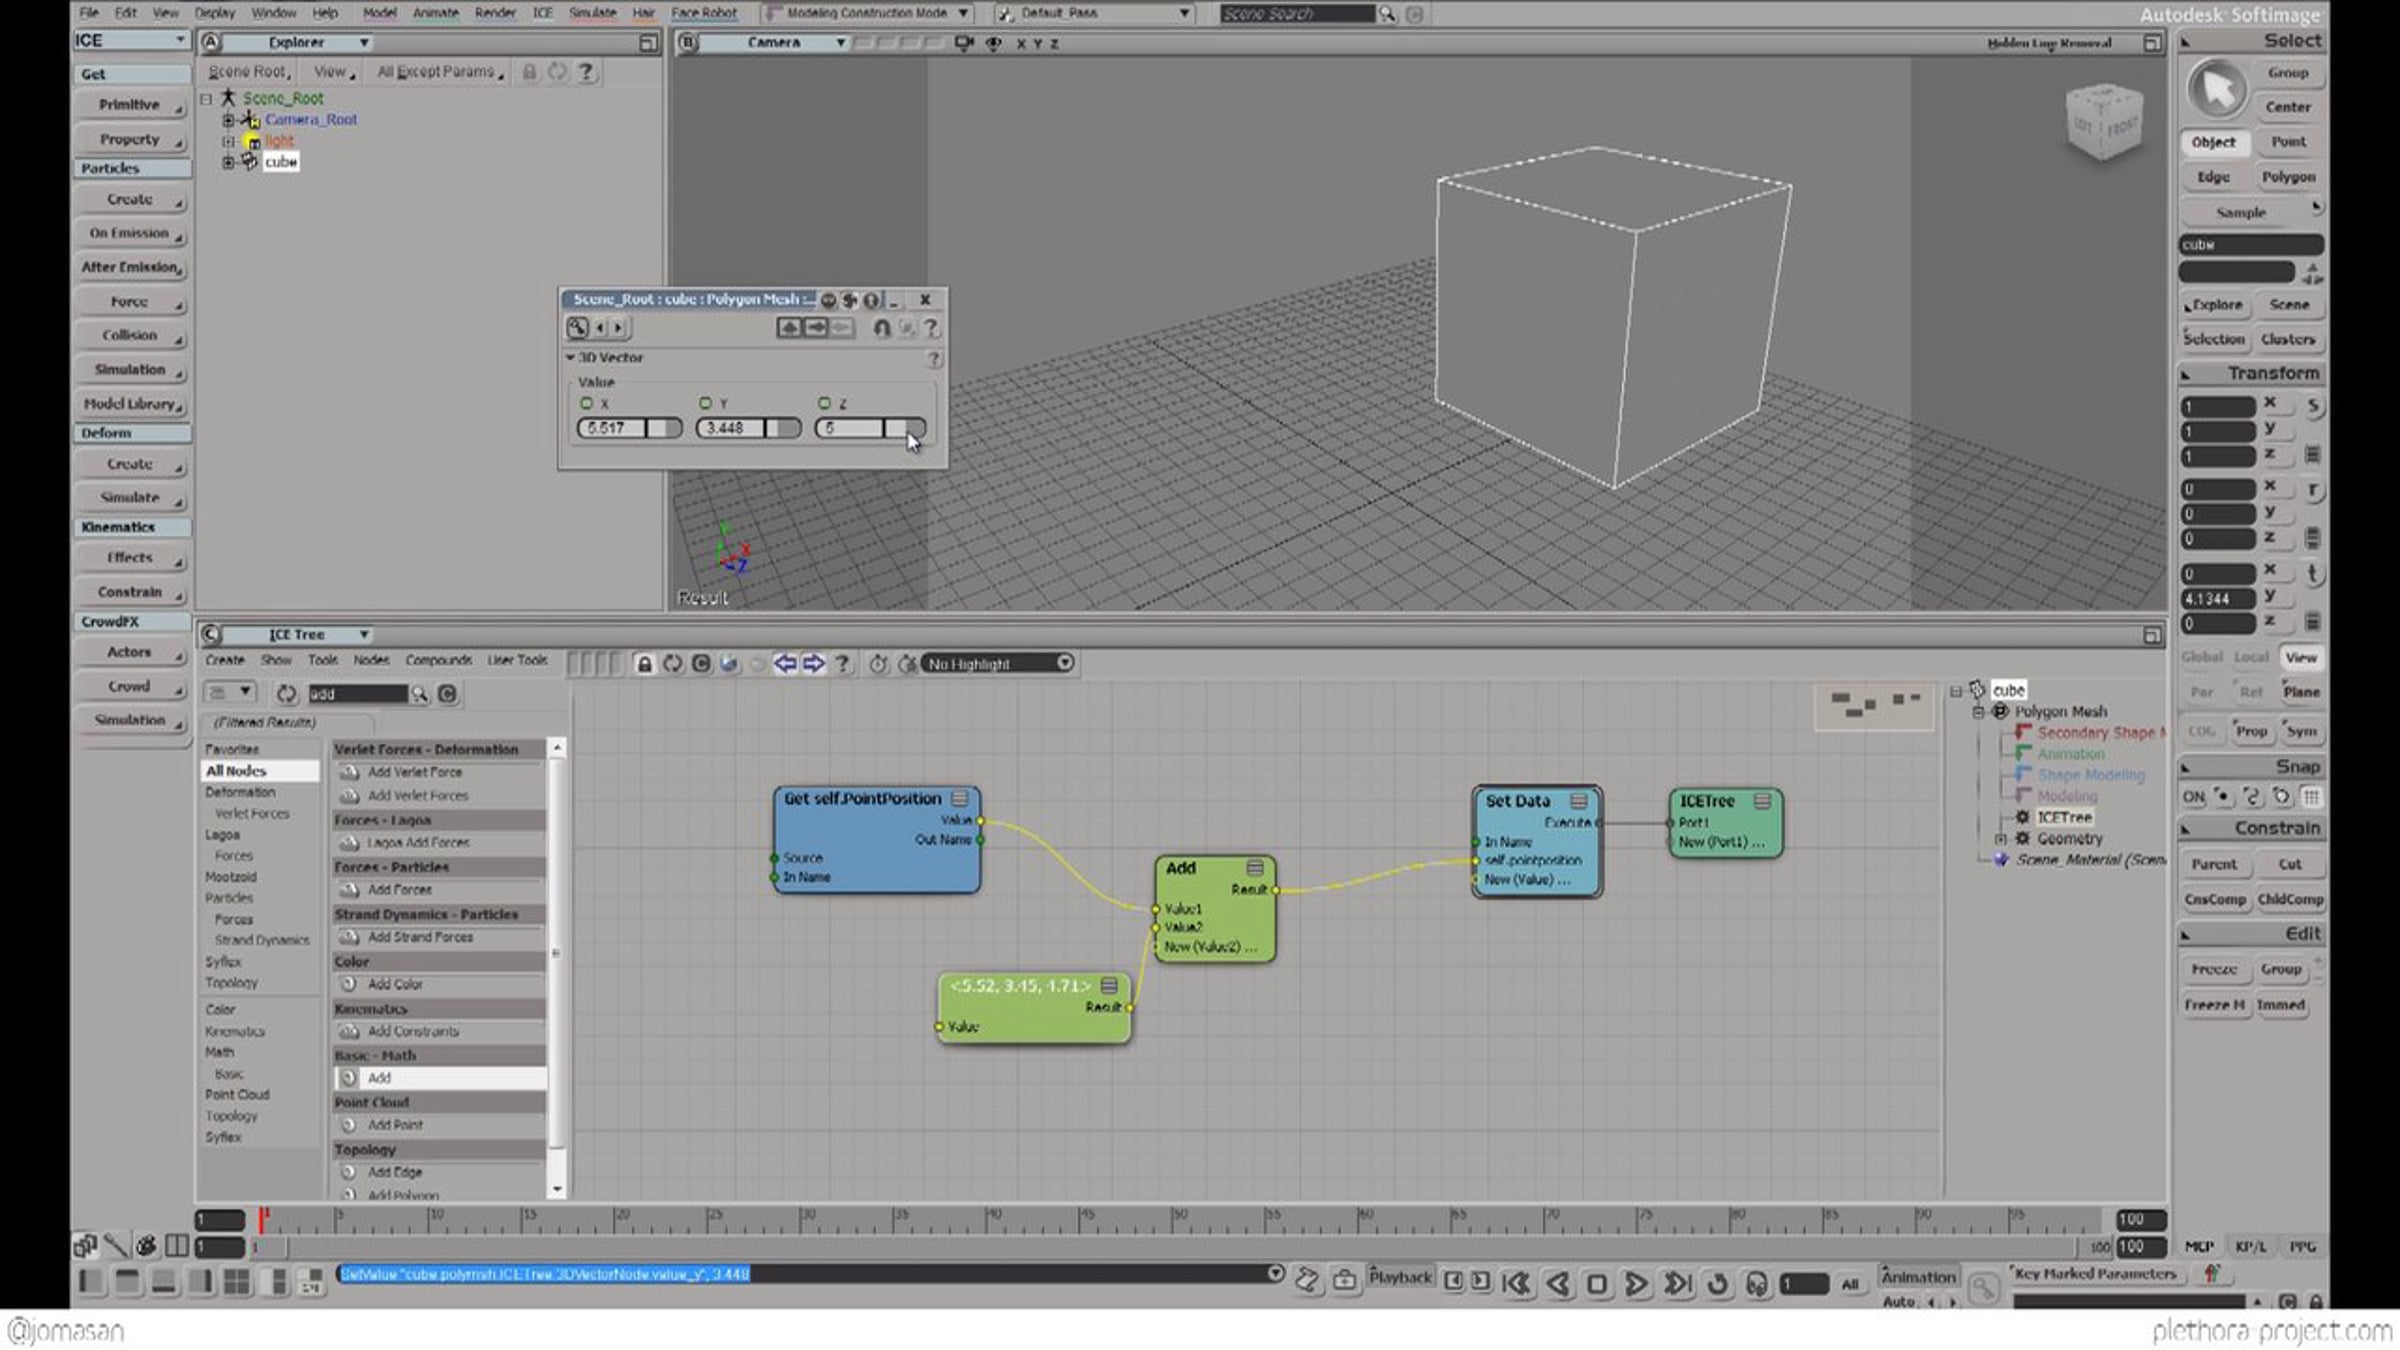Viewport: 2400px width, 1350px height.
Task: Click the refresh icon in ICE Tree toolbar
Action: pyautogui.click(x=672, y=664)
